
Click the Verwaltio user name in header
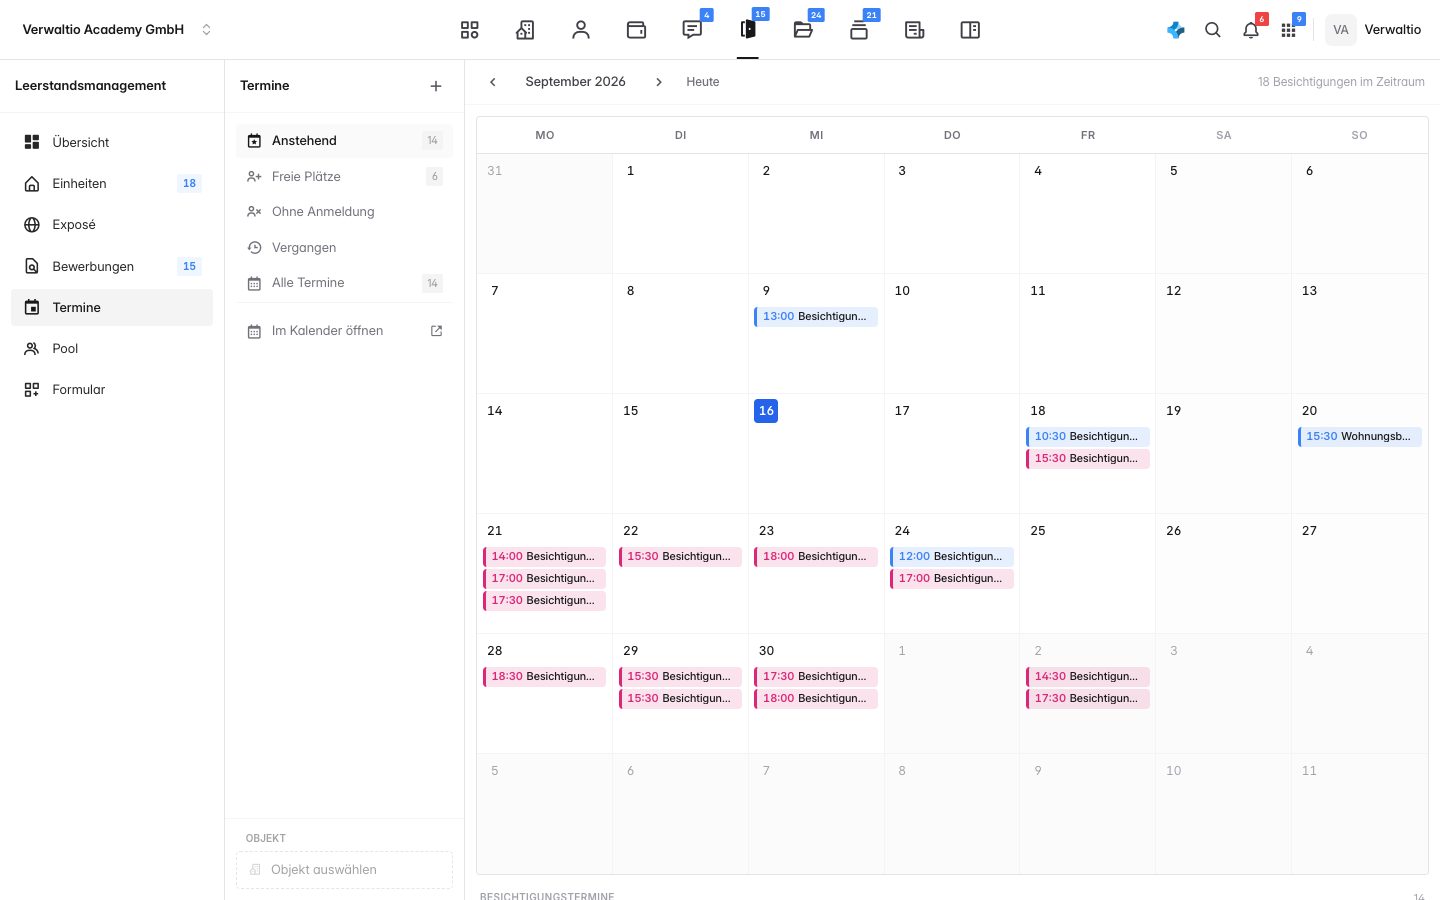[x=1392, y=30]
